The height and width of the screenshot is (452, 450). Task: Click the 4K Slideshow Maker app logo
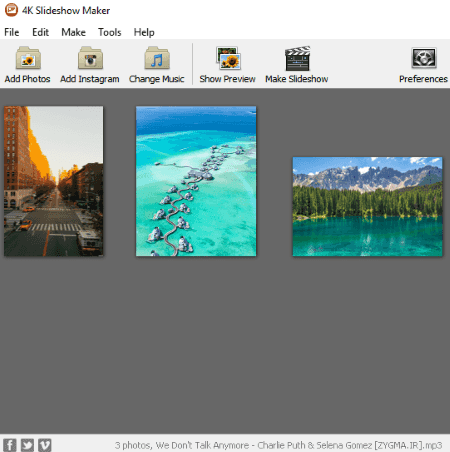11,10
